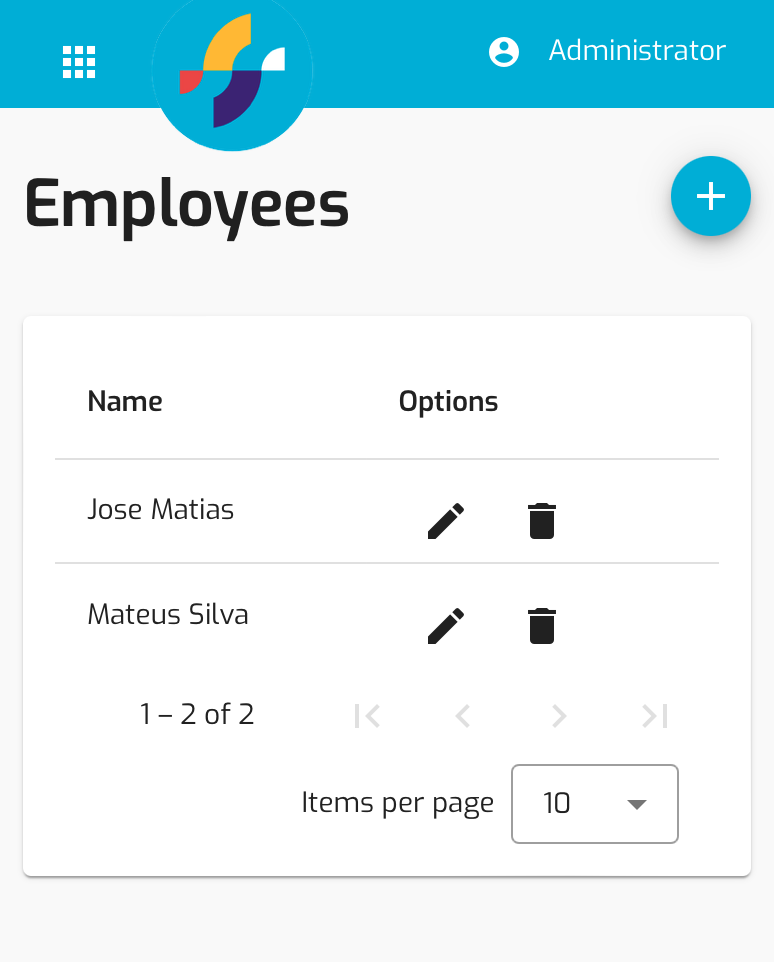Click the Administrator username label
774x962 pixels.
[637, 50]
